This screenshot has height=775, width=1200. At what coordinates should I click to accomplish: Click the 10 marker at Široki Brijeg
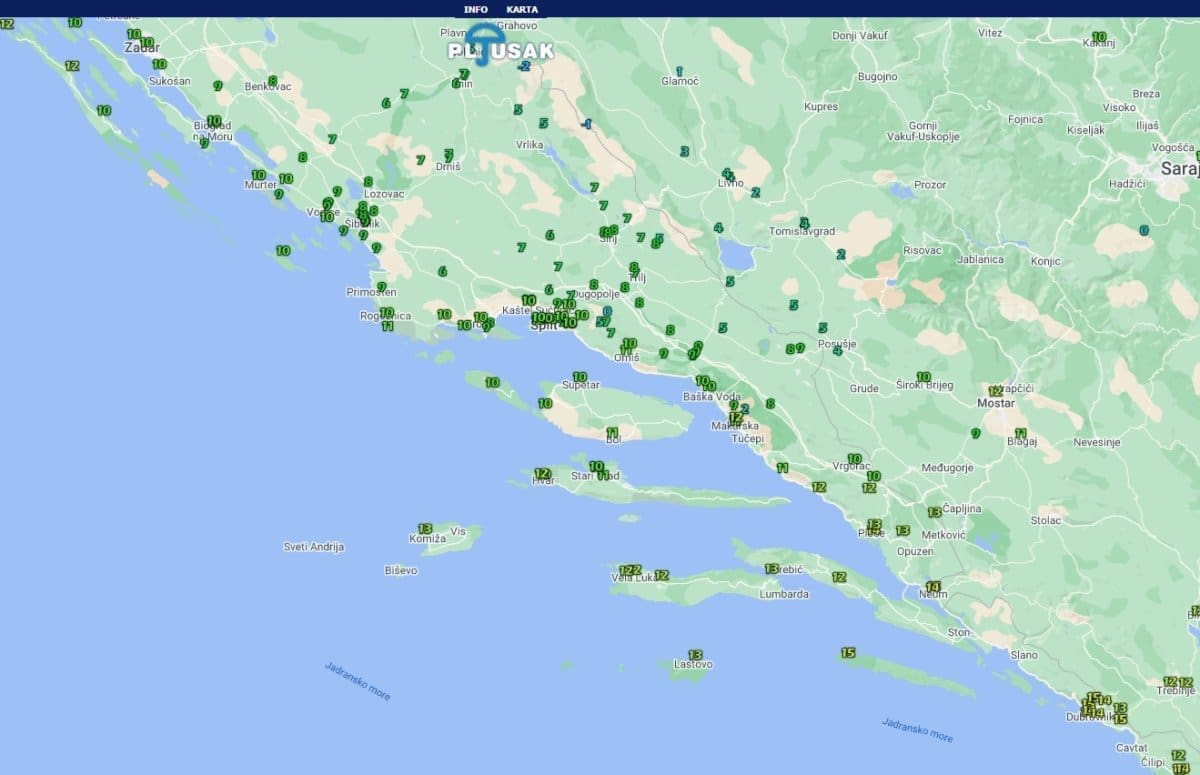click(x=923, y=377)
